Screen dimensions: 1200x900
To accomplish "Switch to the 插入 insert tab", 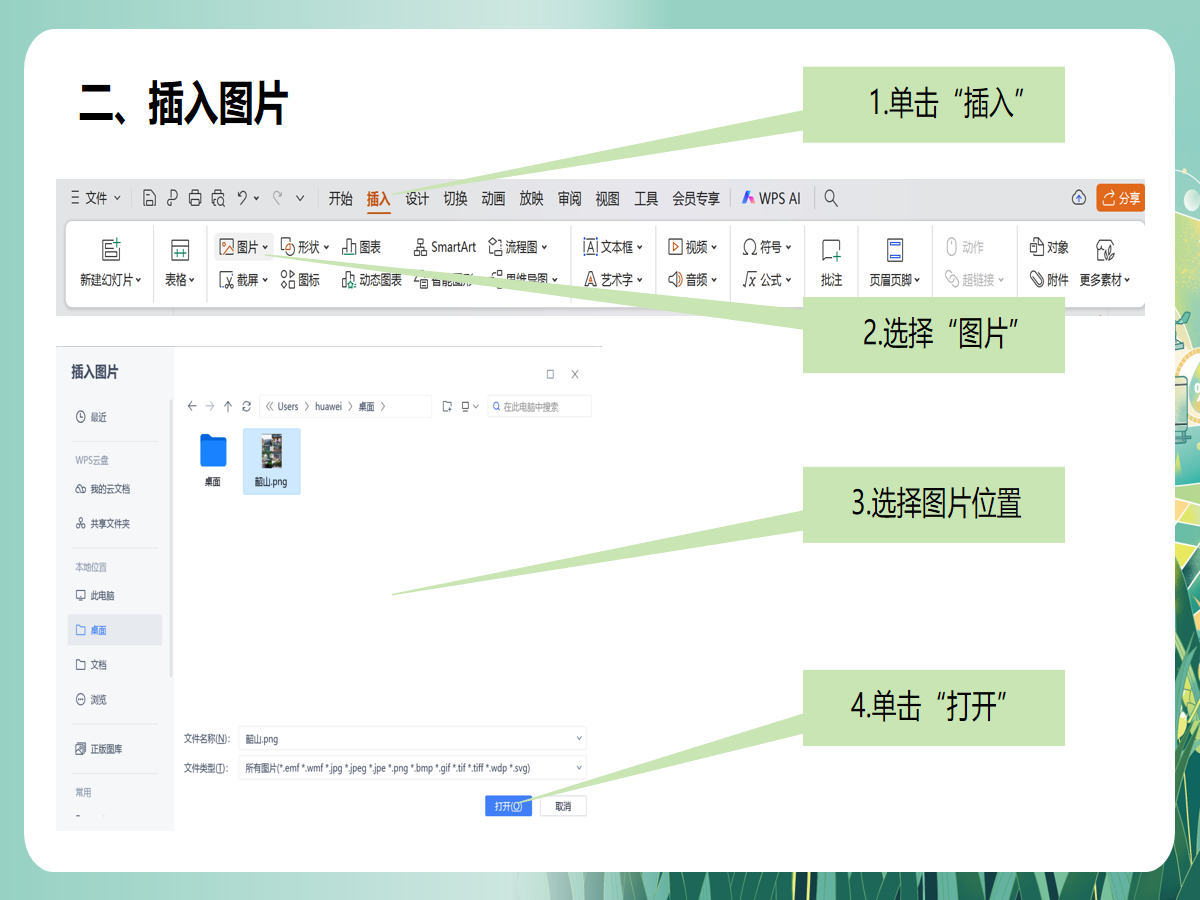I will (379, 198).
